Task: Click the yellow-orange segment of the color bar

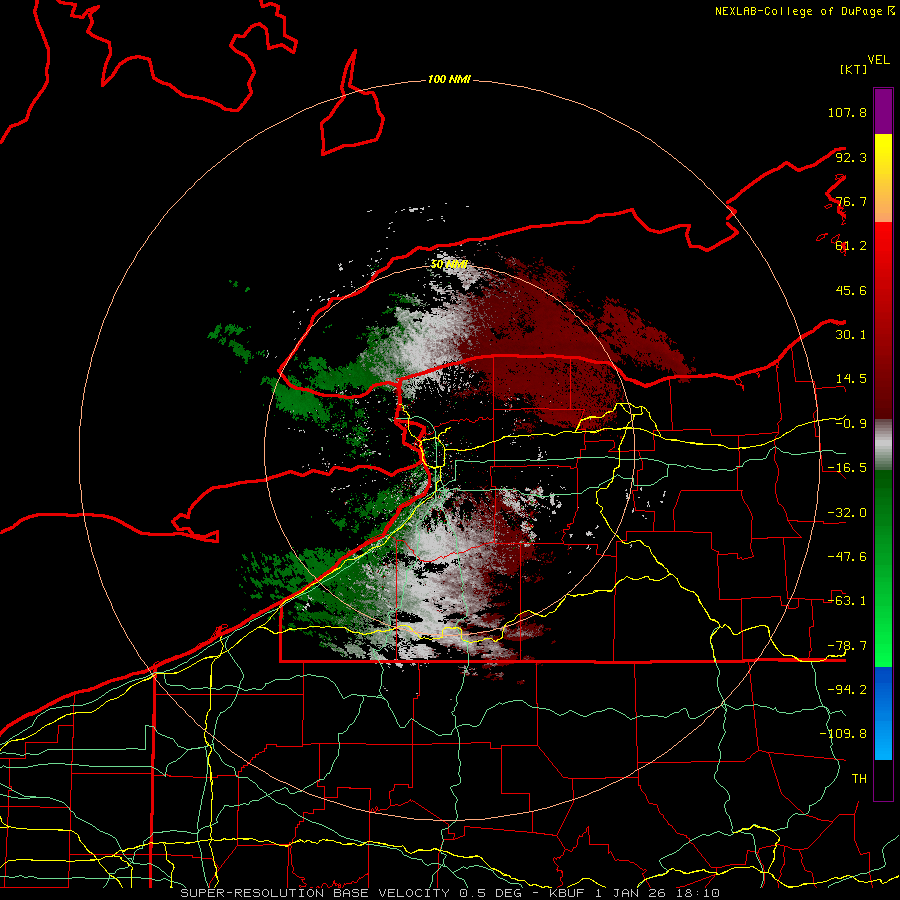Action: pos(883,178)
